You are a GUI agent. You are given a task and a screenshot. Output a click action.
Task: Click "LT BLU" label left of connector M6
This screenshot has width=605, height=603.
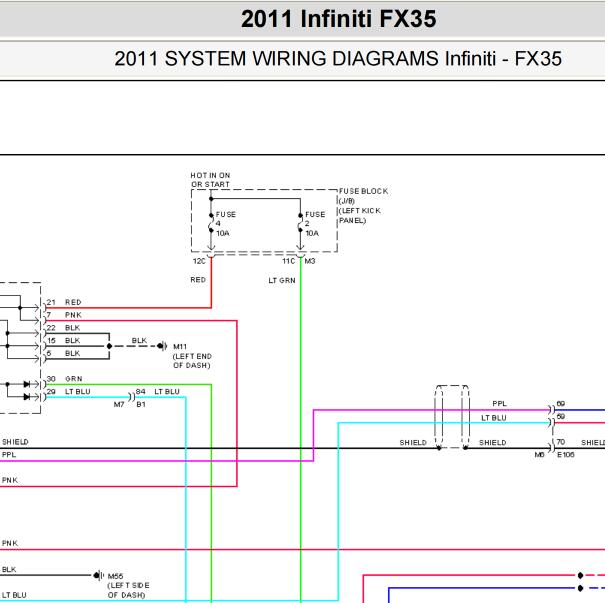(x=493, y=418)
